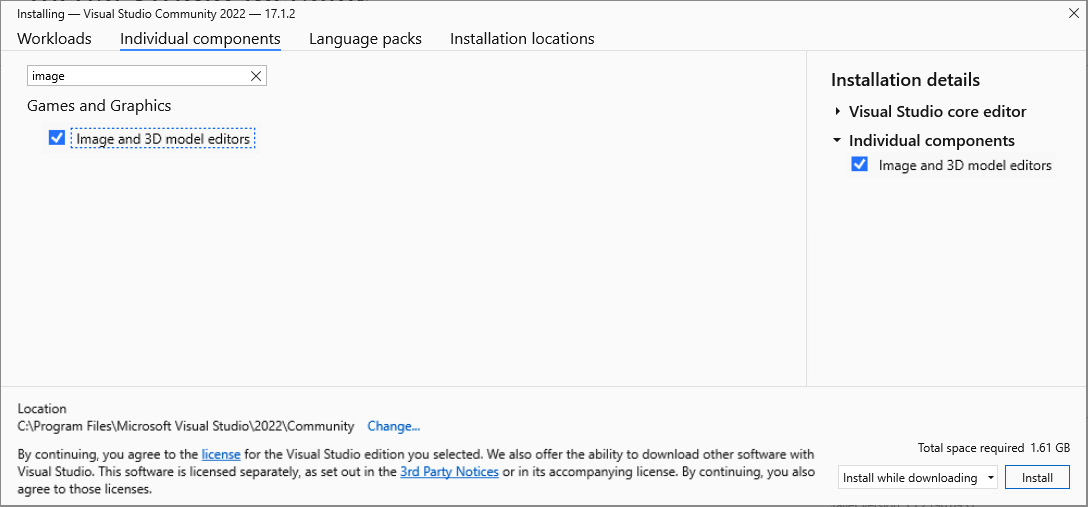Screen dimensions: 1088x507
Task: Click Change... to modify install location
Action: [393, 426]
